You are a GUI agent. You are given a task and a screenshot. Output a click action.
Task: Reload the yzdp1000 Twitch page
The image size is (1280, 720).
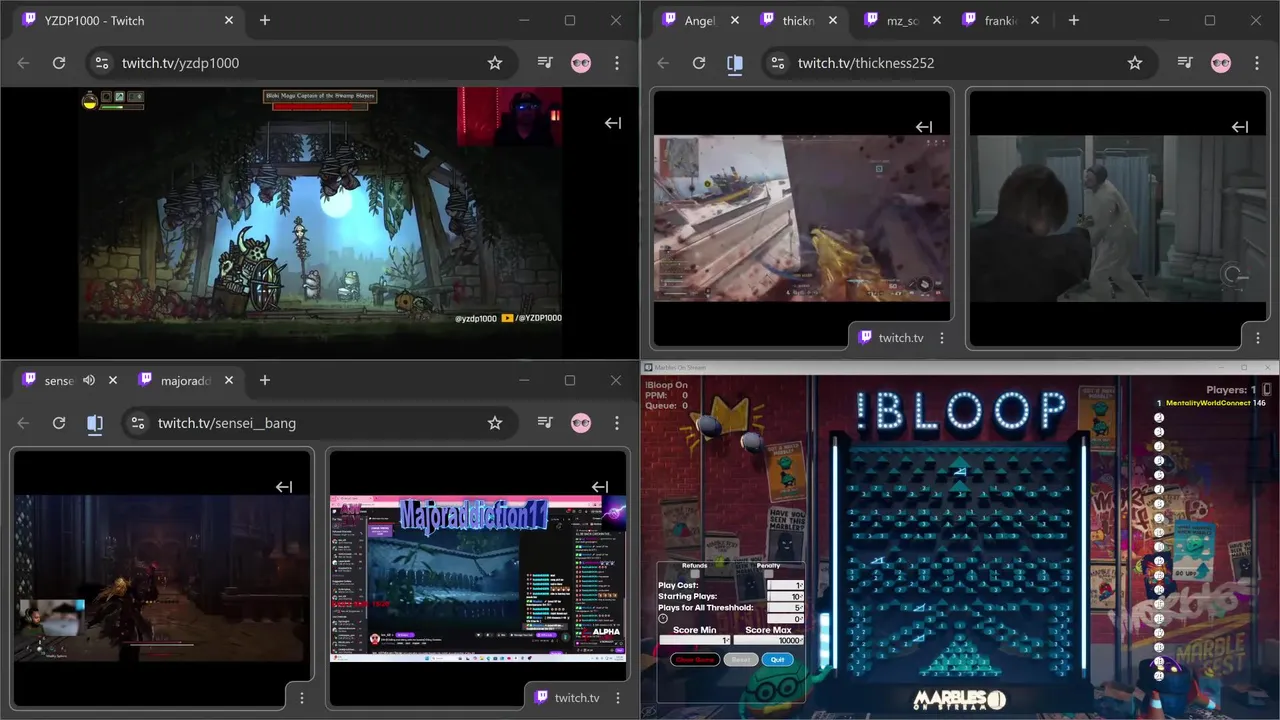59,63
